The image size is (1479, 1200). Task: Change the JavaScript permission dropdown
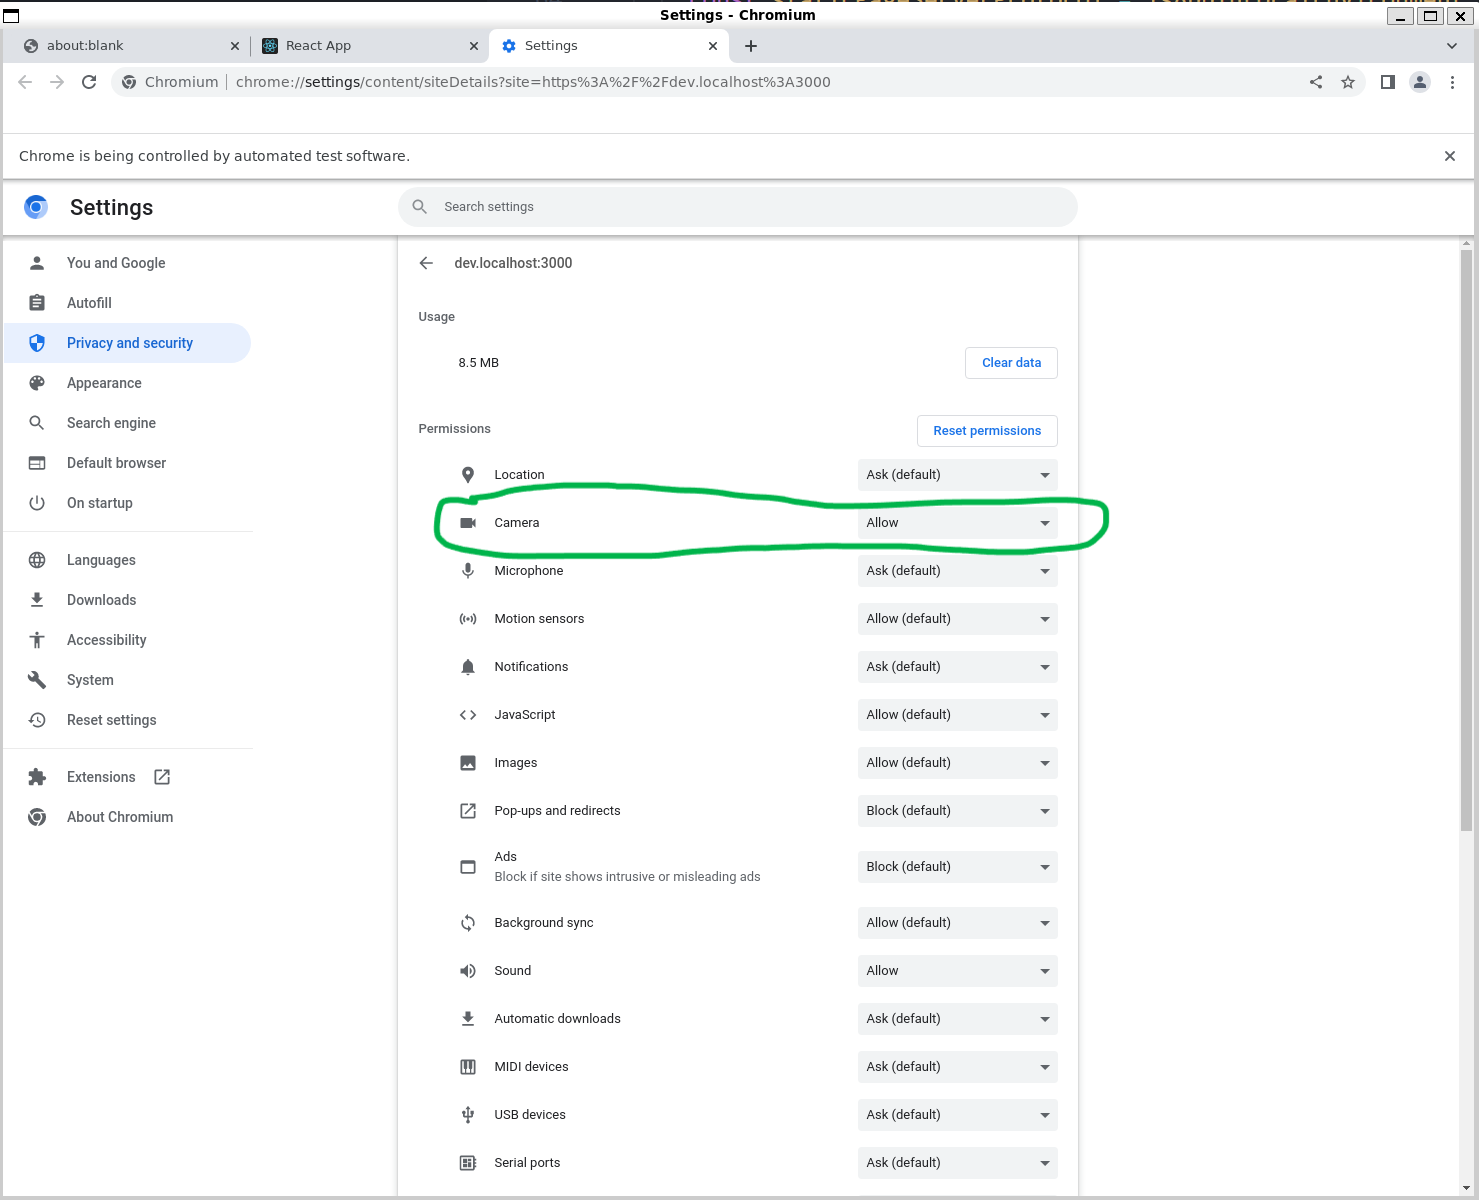(x=957, y=715)
